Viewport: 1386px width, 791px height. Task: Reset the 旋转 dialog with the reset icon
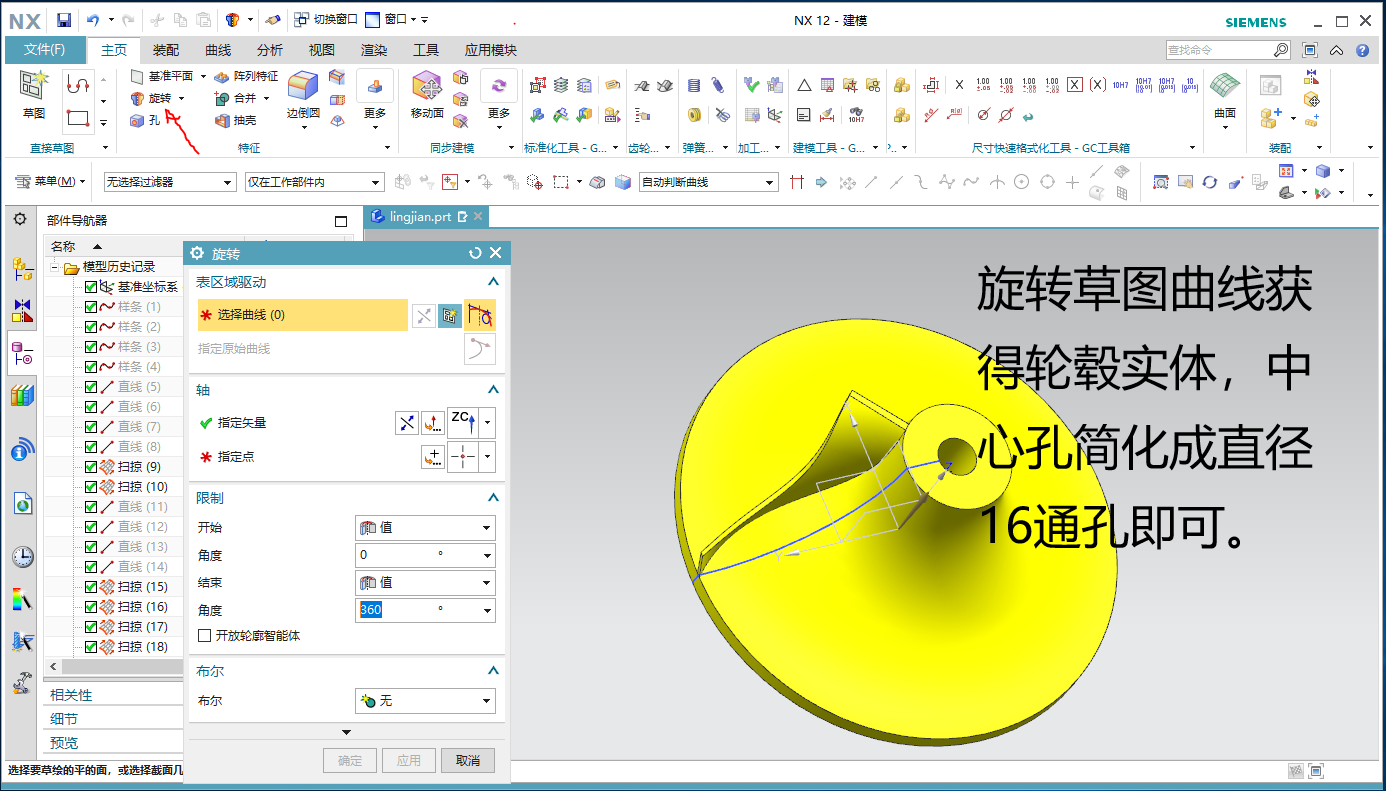pyautogui.click(x=475, y=254)
